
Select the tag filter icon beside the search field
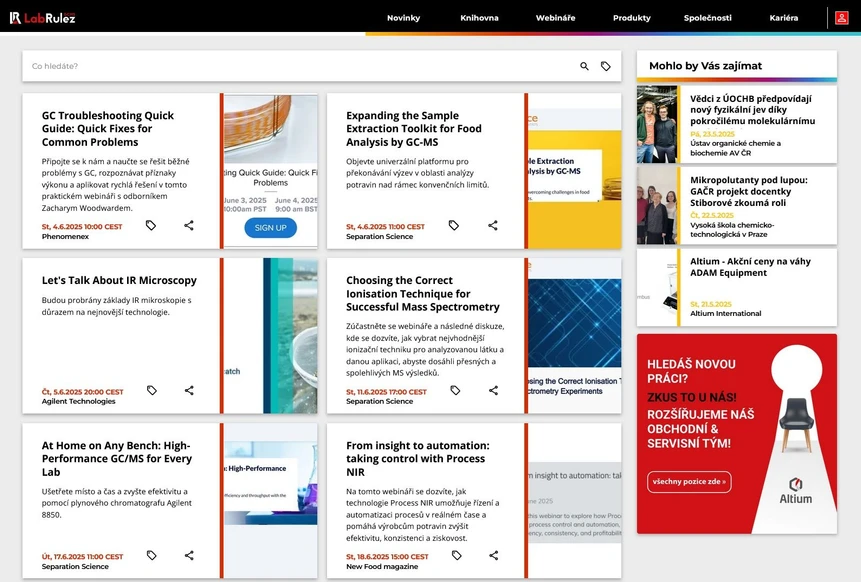coord(607,65)
